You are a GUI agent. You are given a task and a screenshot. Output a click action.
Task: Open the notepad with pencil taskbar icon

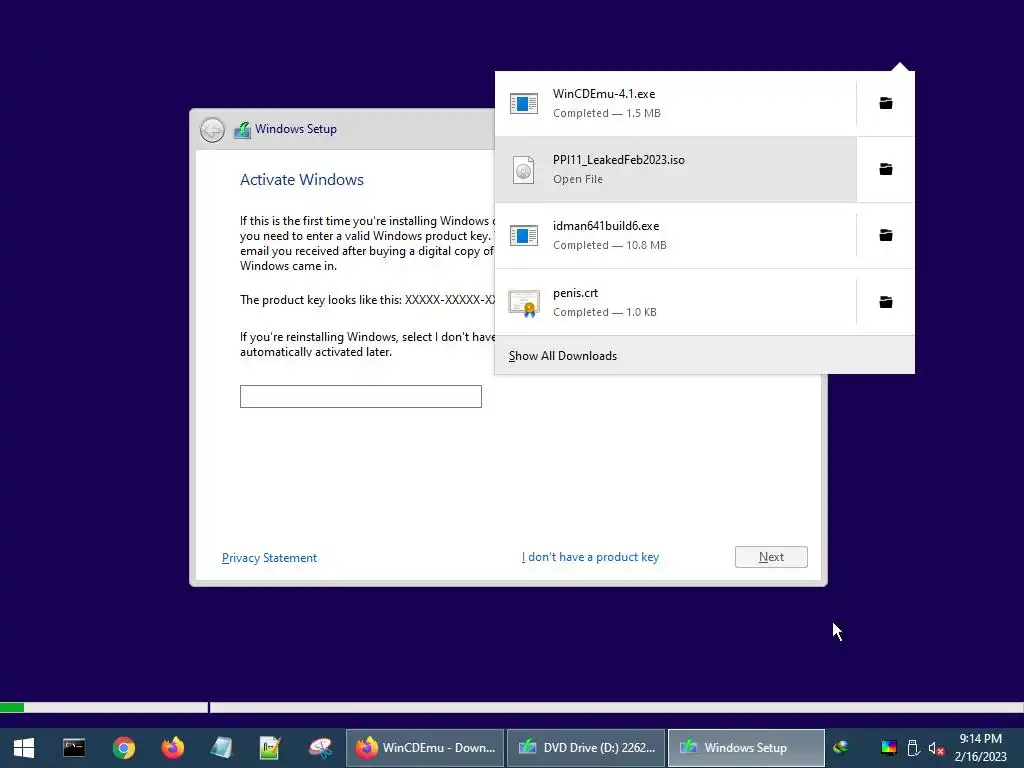click(x=270, y=748)
